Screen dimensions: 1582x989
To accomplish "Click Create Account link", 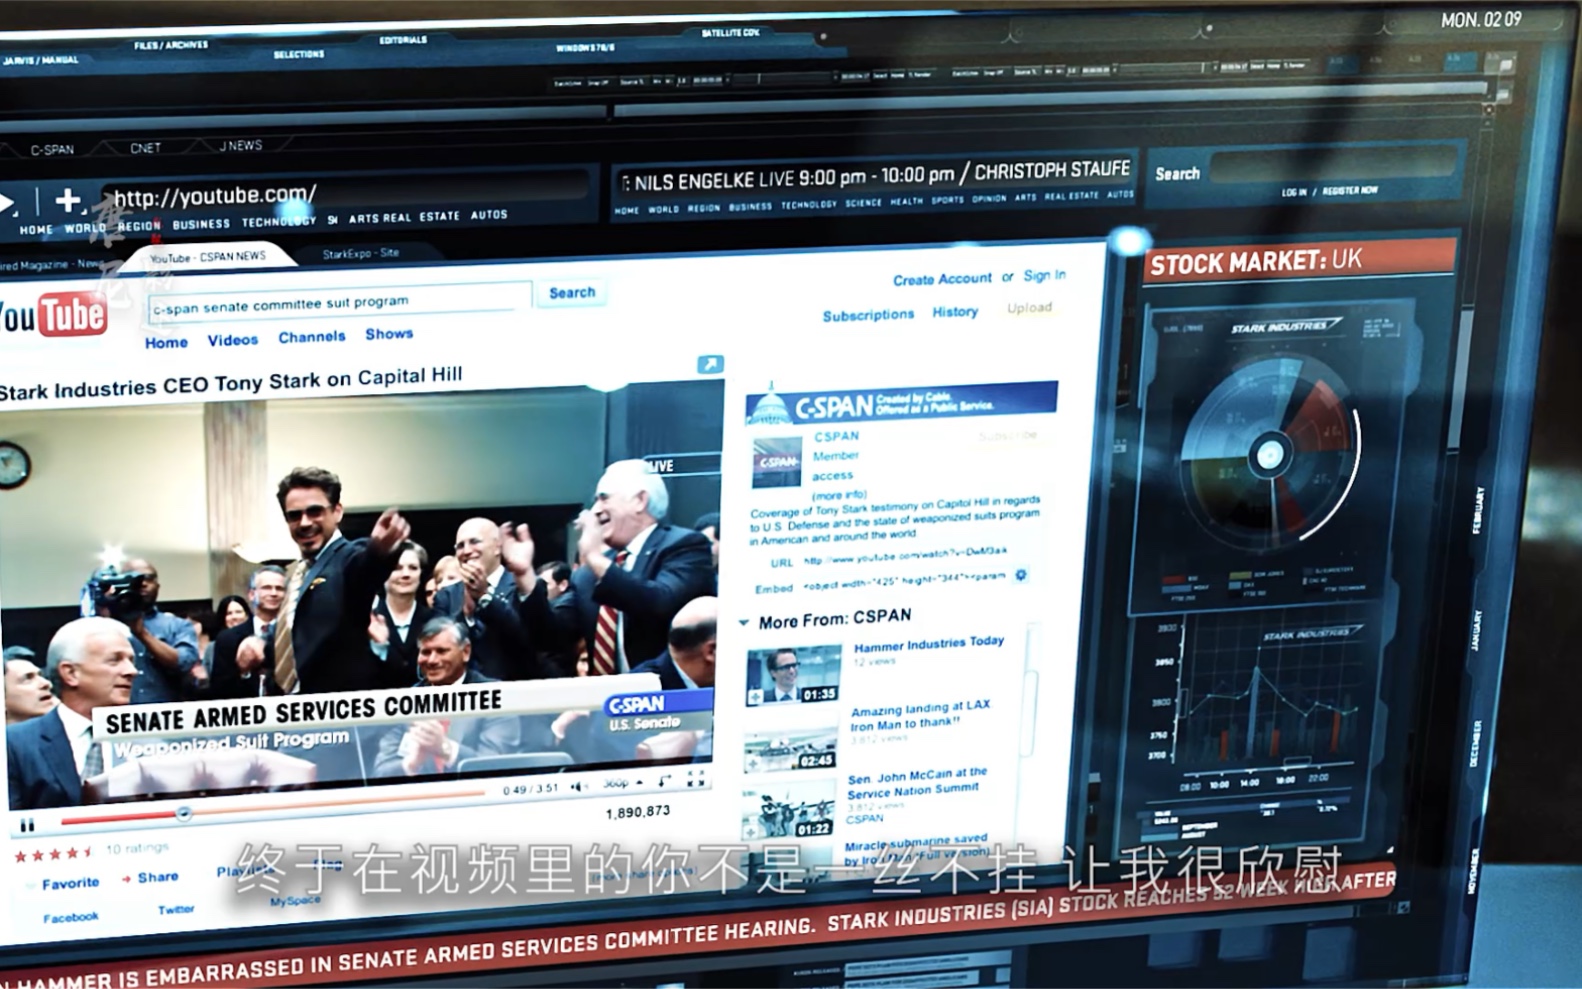I will [942, 279].
